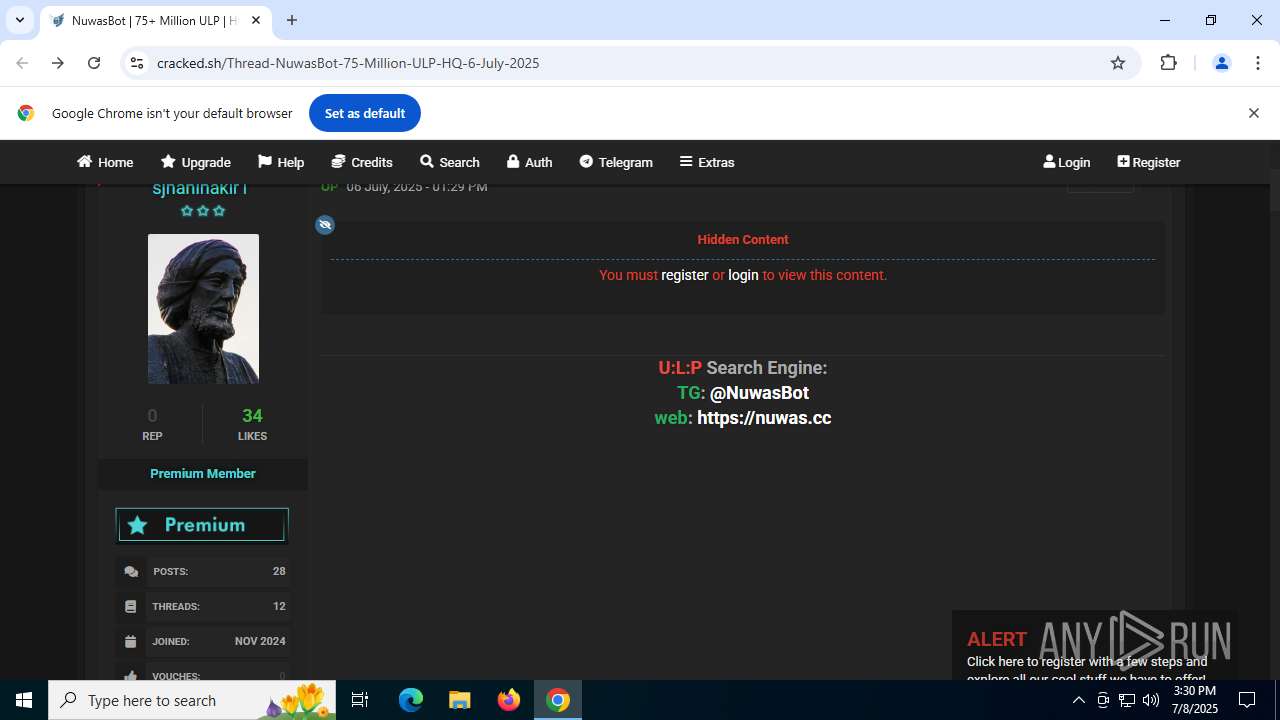Launch Firefox from taskbar
The width and height of the screenshot is (1280, 720).
[x=509, y=700]
